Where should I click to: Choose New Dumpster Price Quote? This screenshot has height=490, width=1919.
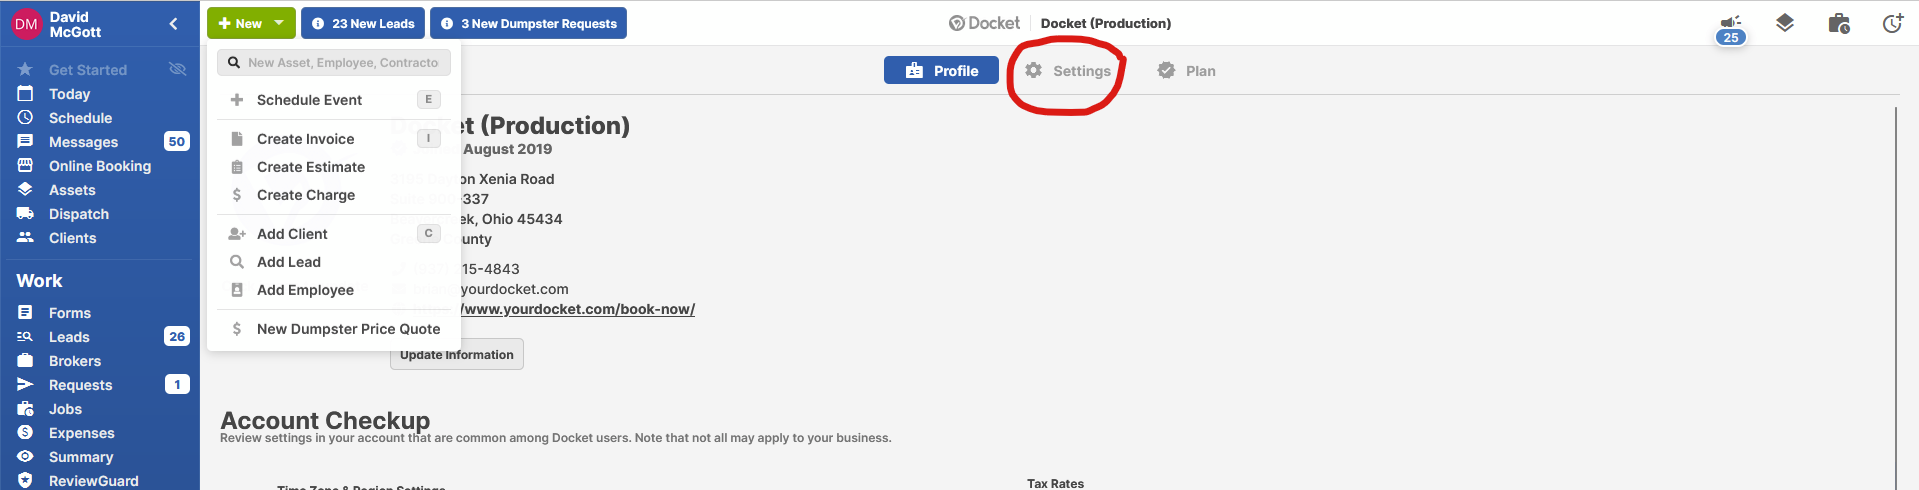tap(334, 329)
